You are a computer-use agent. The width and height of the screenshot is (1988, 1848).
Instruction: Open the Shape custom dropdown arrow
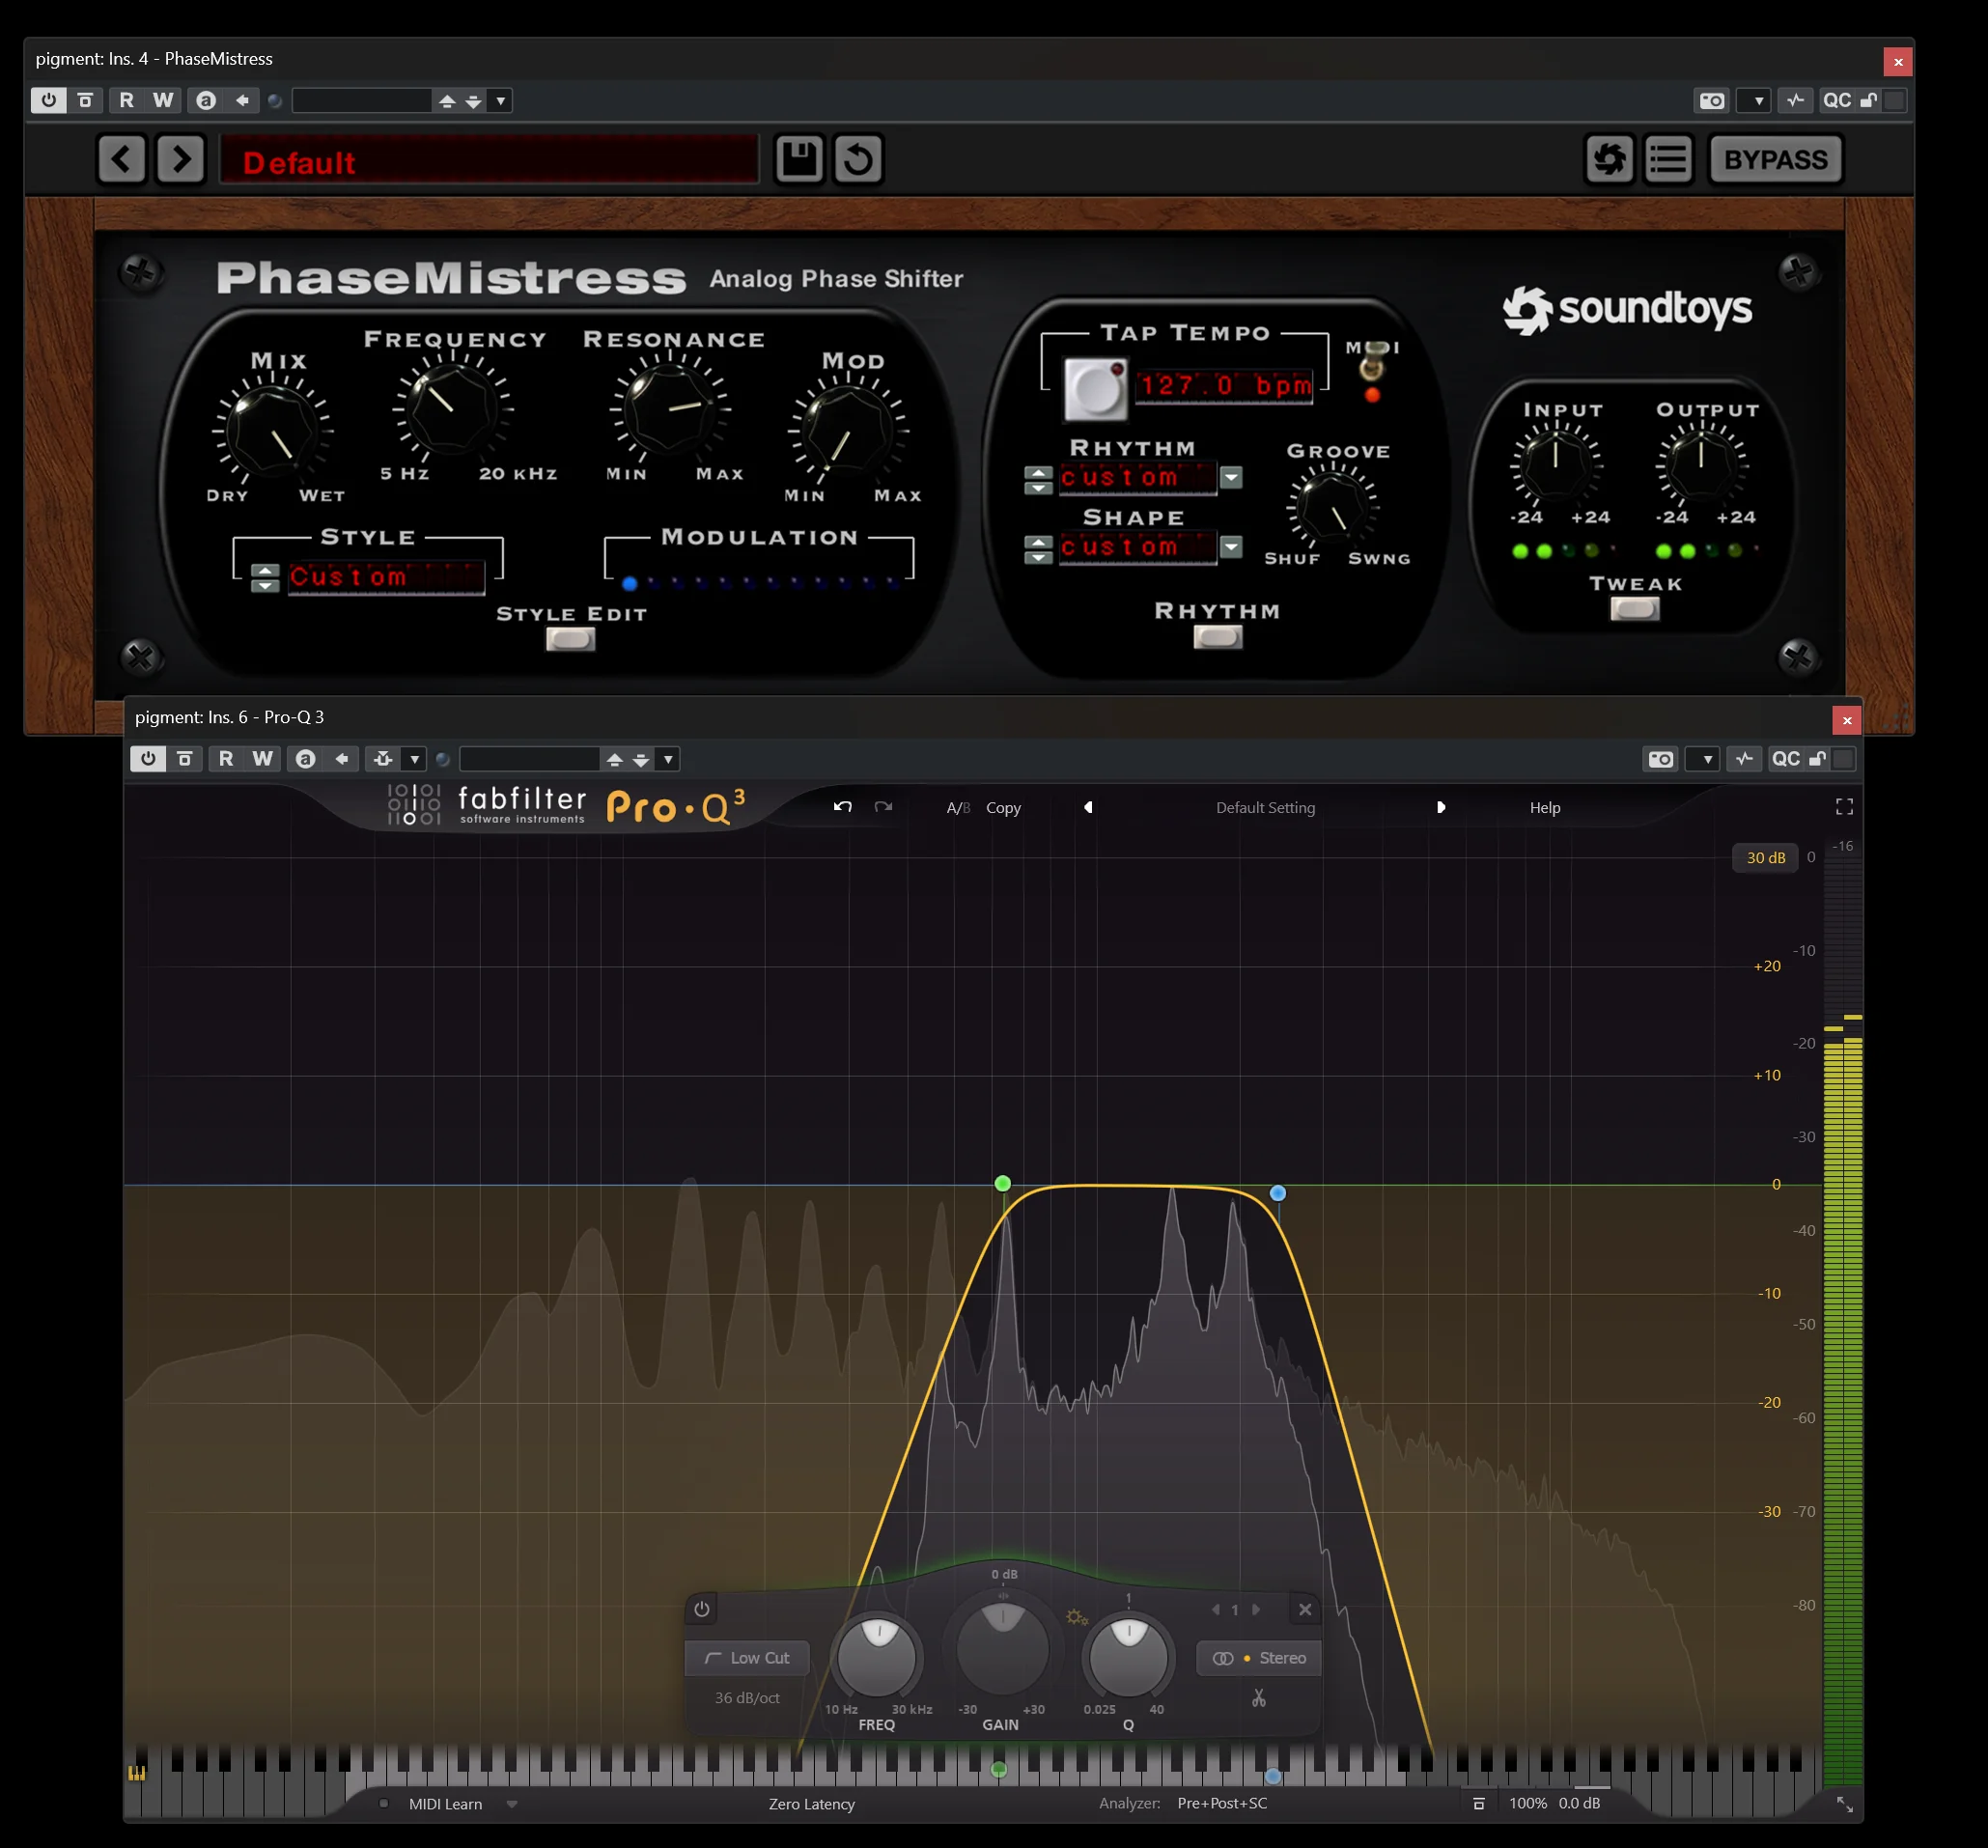coord(1231,547)
